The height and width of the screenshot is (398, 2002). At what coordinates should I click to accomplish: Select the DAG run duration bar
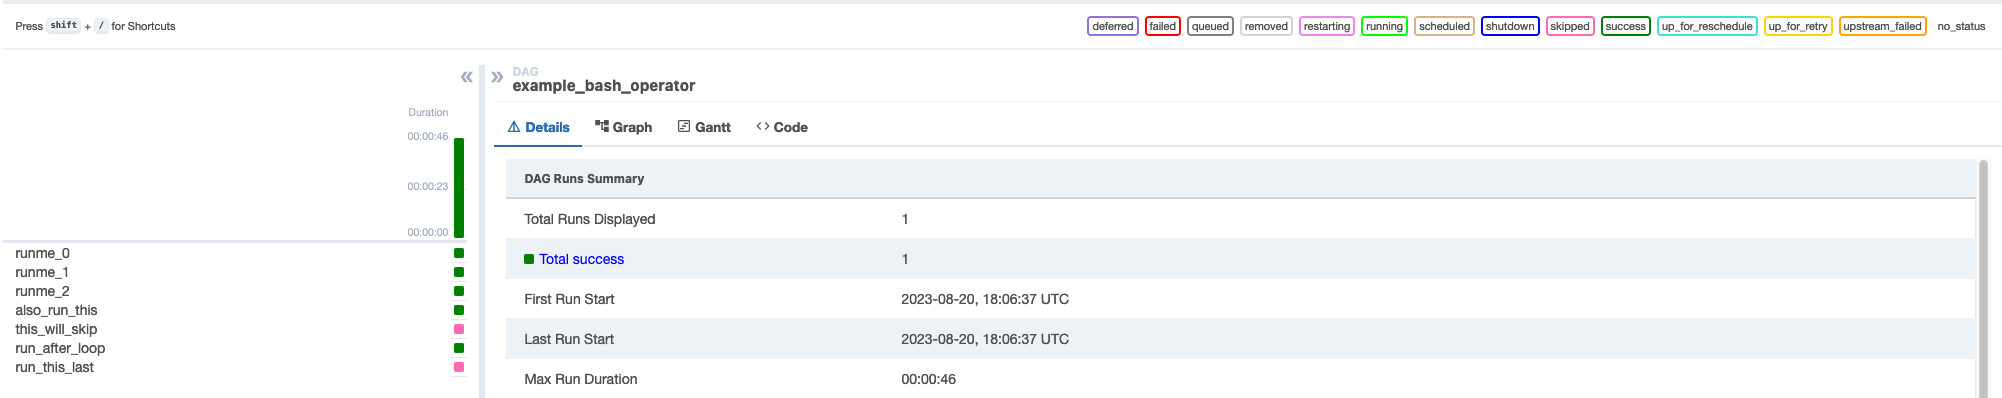click(x=459, y=188)
